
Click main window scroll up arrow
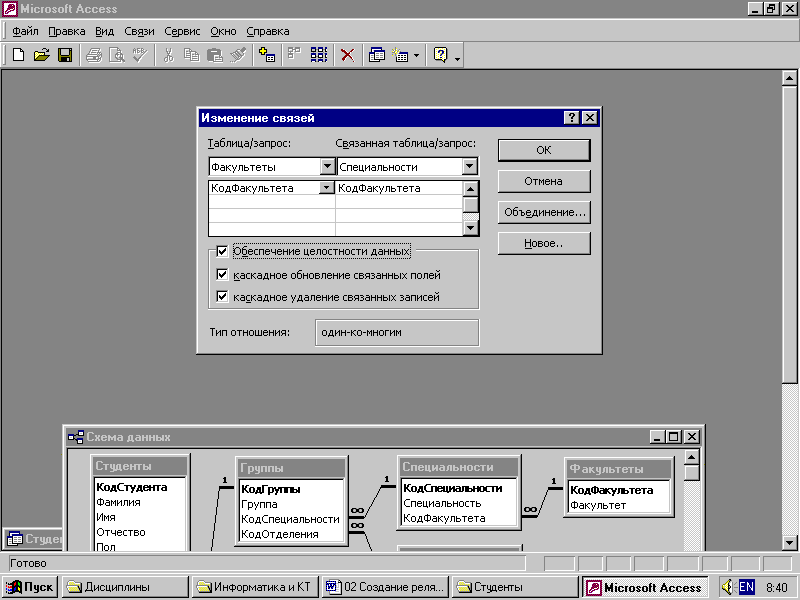pos(789,78)
